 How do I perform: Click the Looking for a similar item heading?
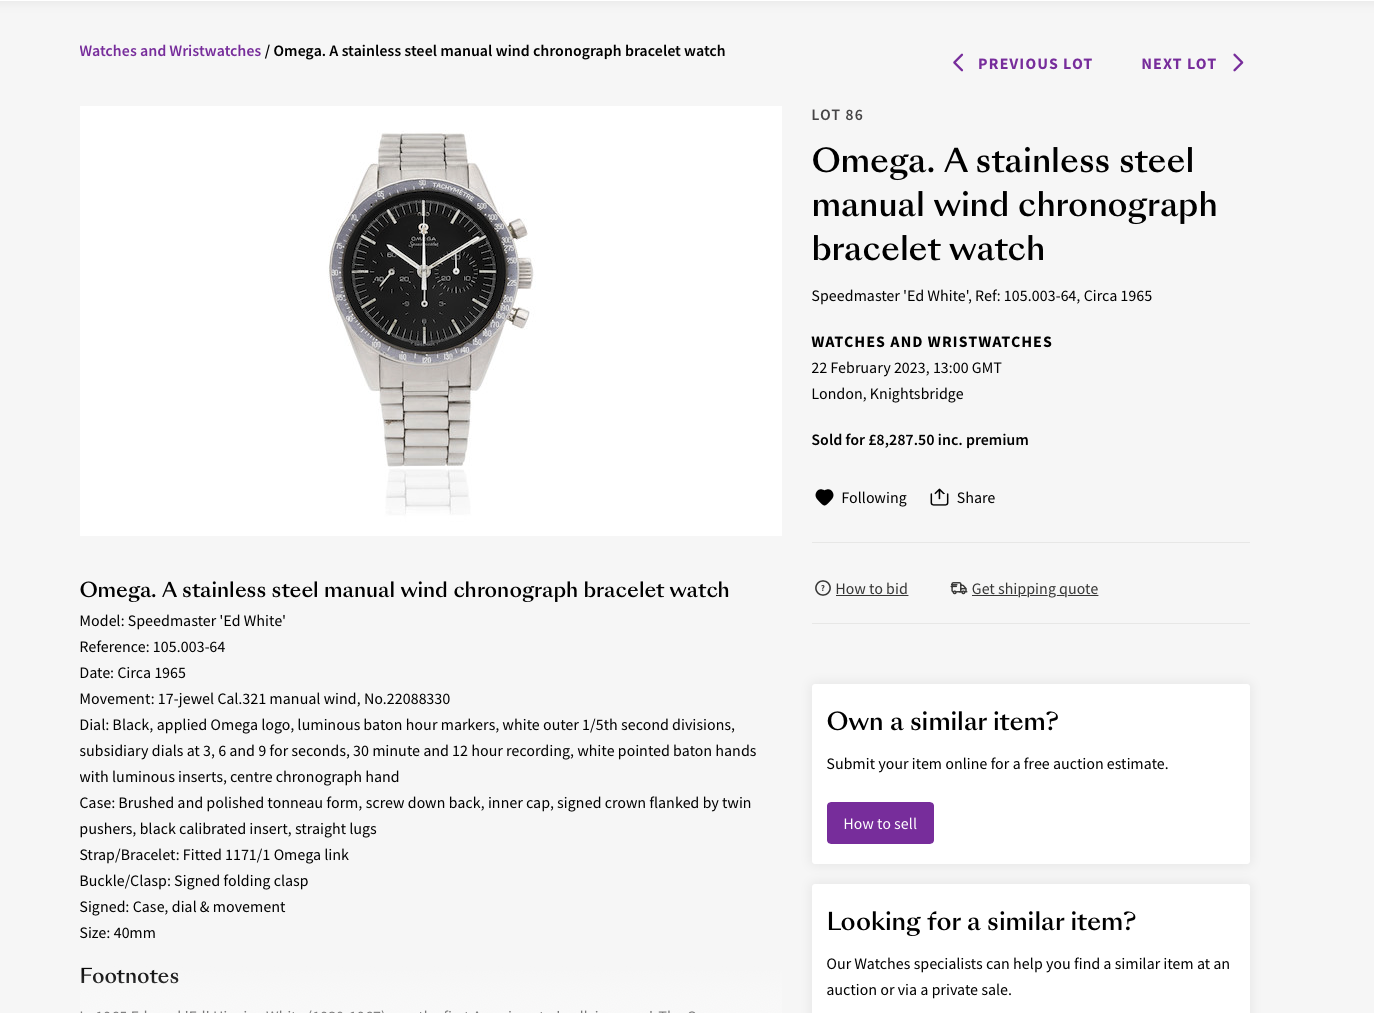981,921
